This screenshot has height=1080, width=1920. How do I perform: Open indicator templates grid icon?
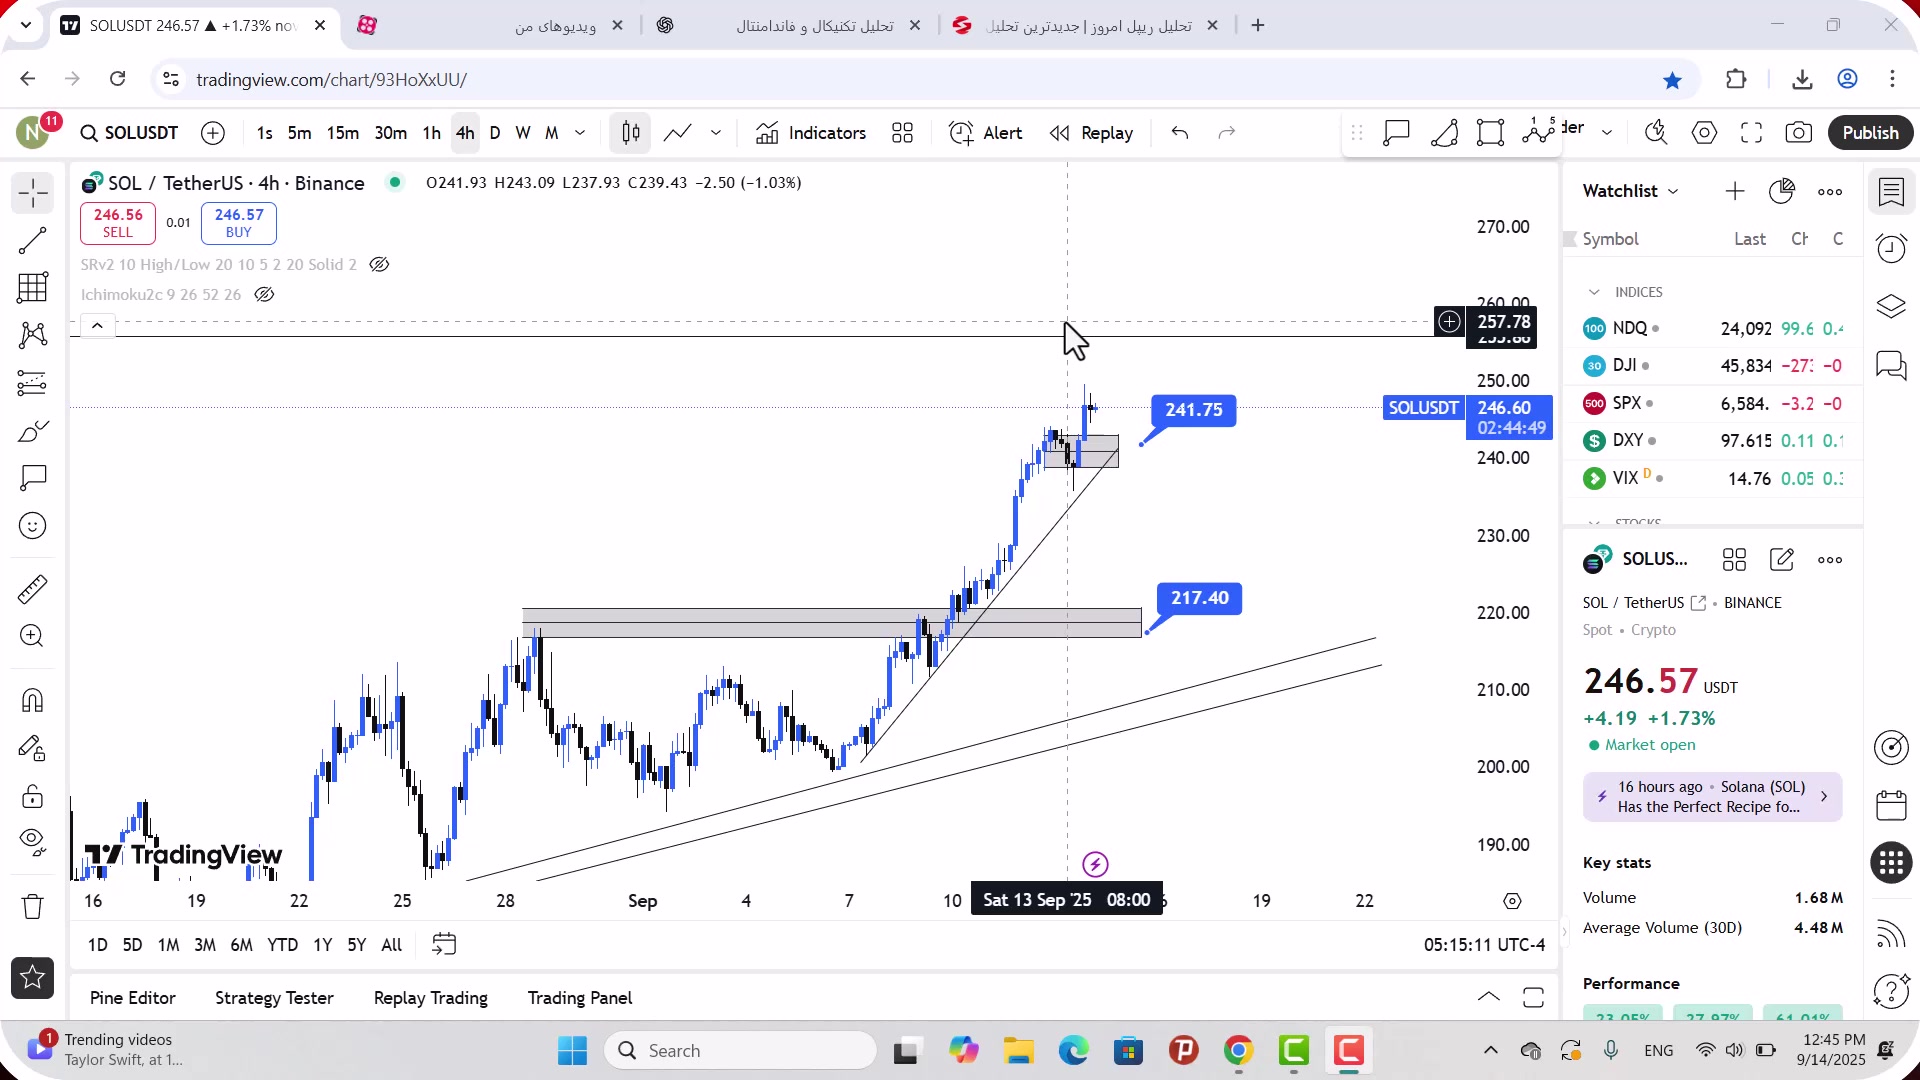[x=902, y=133]
